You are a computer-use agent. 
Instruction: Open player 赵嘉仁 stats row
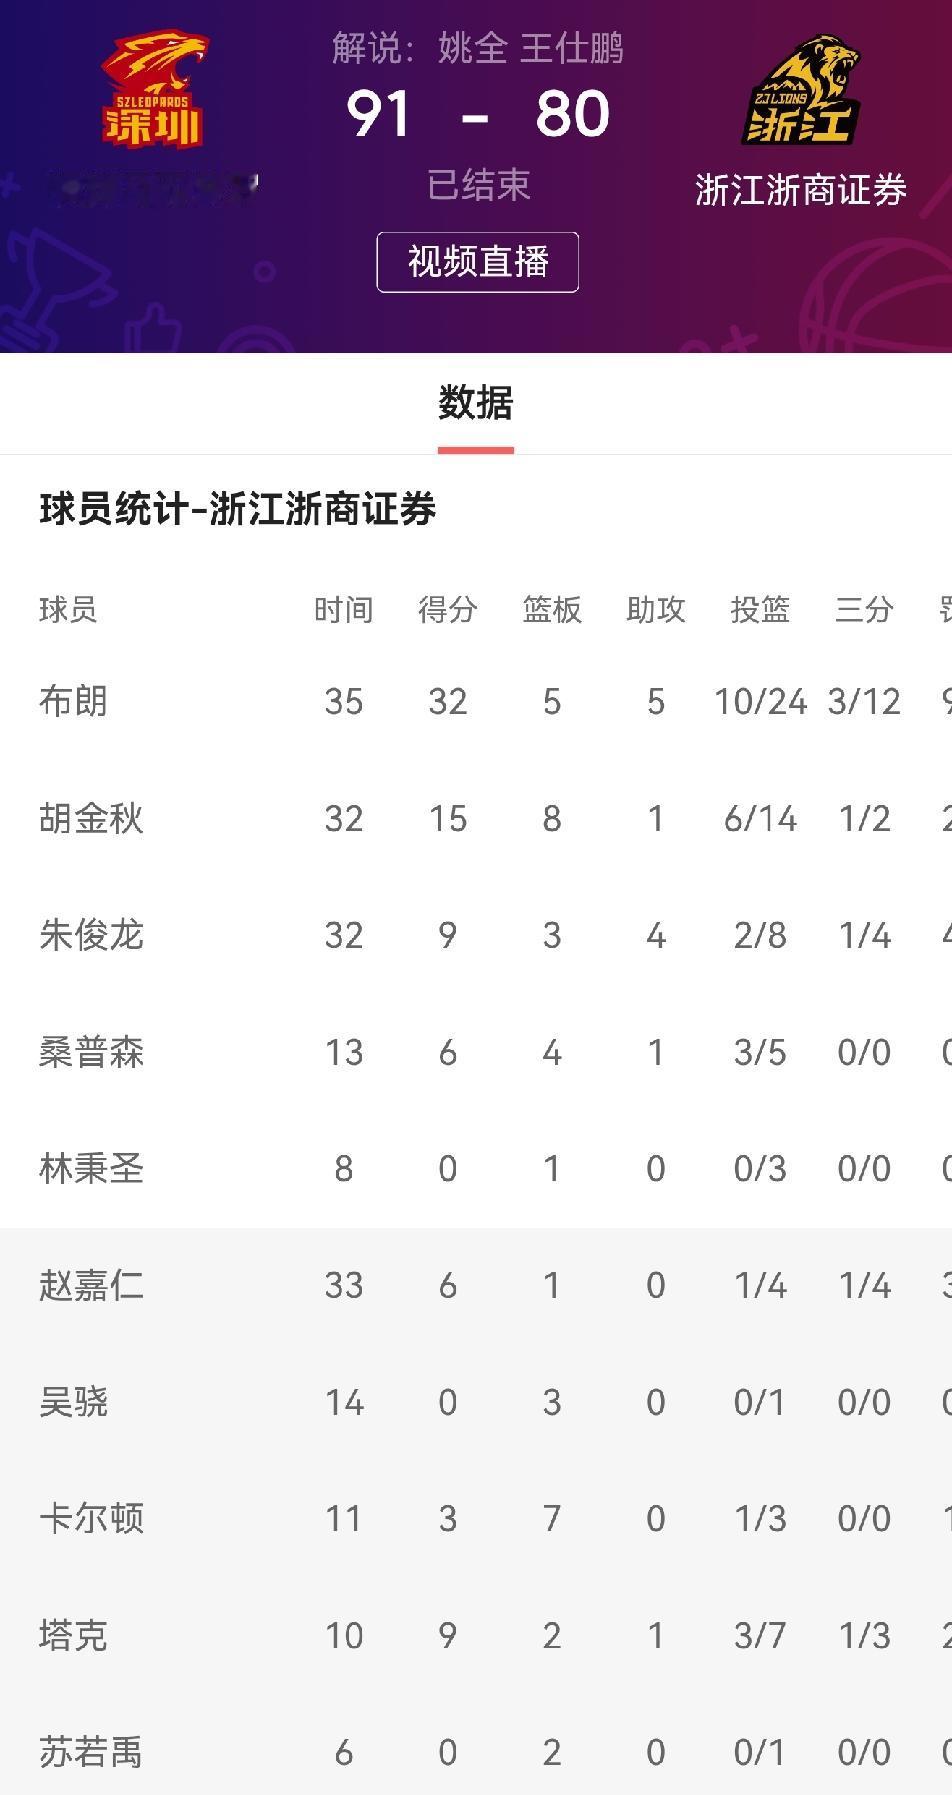click(x=476, y=1286)
